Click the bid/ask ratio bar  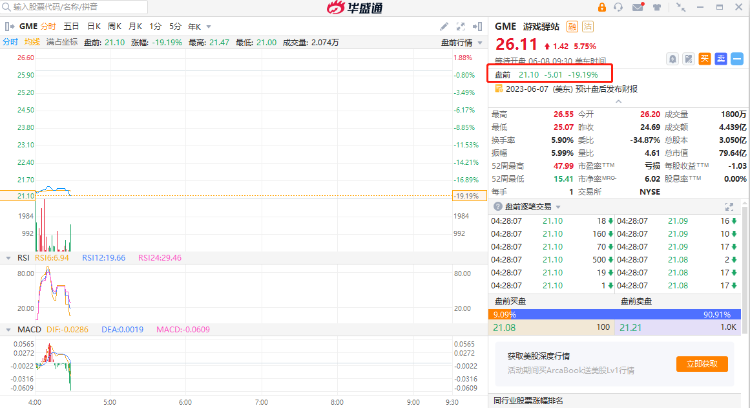(616, 313)
